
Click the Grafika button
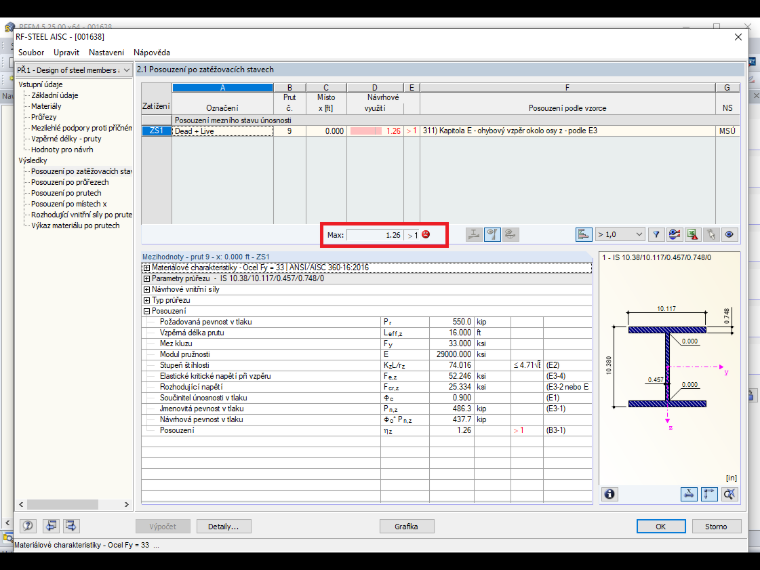(x=407, y=526)
